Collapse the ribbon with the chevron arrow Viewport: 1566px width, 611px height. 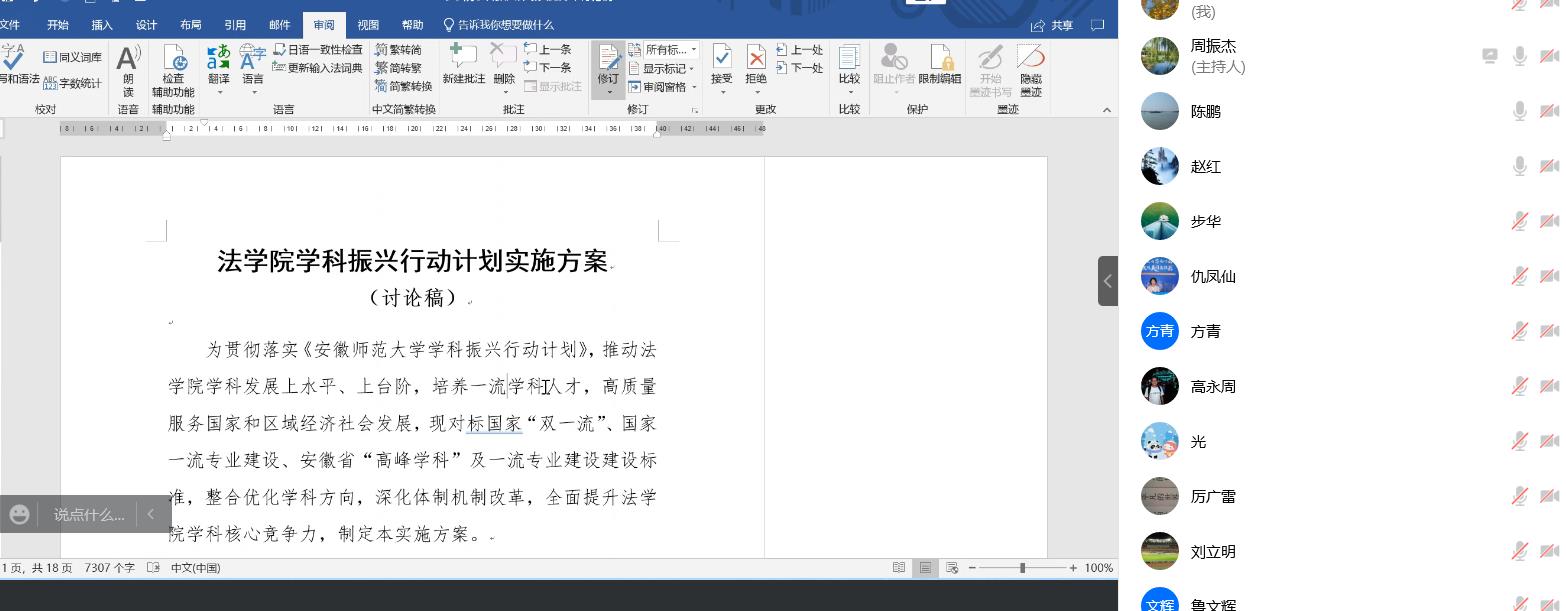click(x=1106, y=110)
